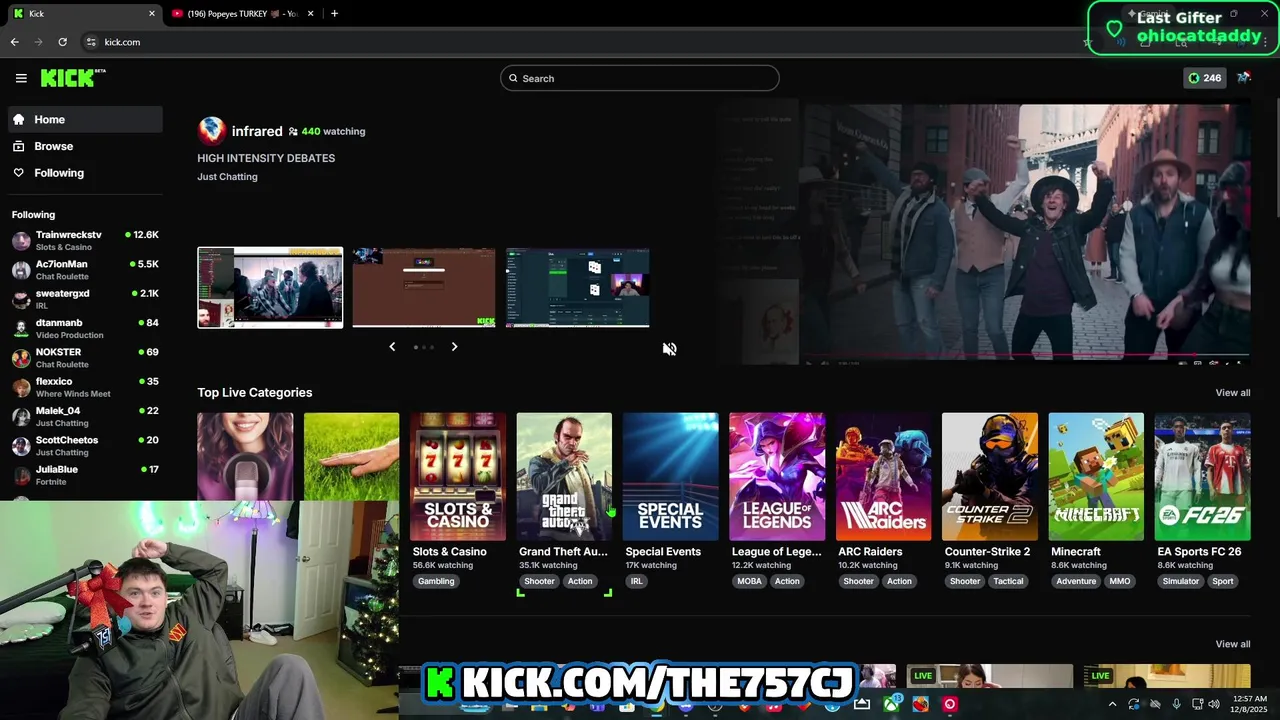Click the Following heart icon in the sidebar

[19, 173]
